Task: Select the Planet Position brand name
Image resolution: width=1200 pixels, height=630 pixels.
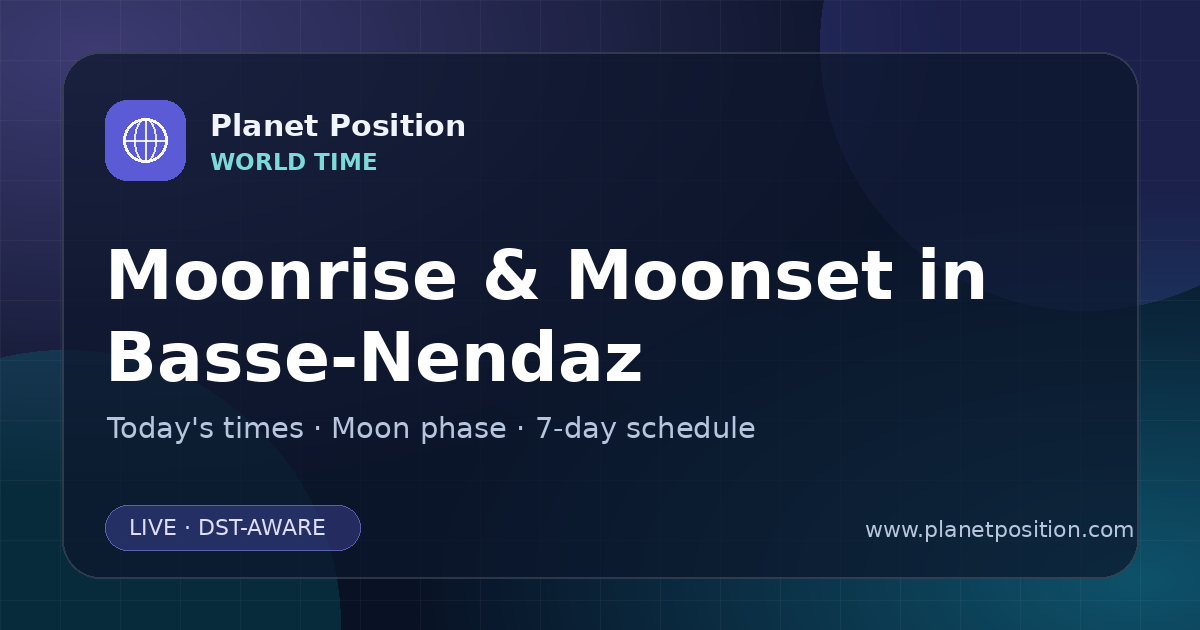Action: point(338,126)
